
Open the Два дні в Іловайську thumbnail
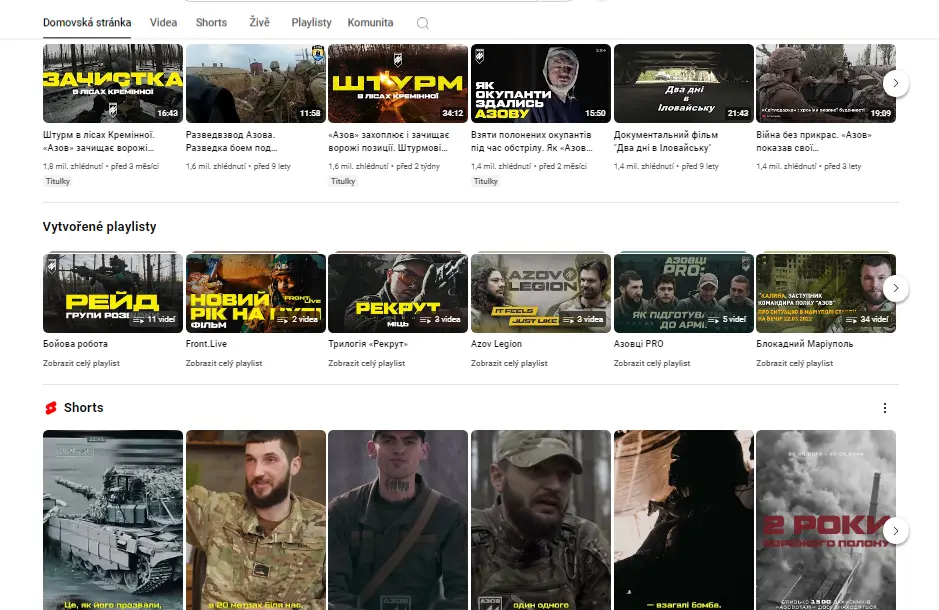[684, 83]
